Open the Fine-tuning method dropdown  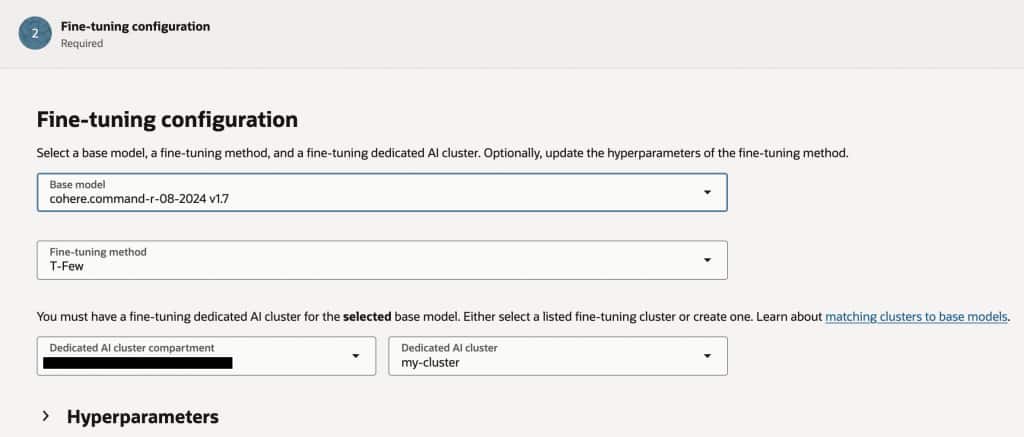click(x=380, y=259)
